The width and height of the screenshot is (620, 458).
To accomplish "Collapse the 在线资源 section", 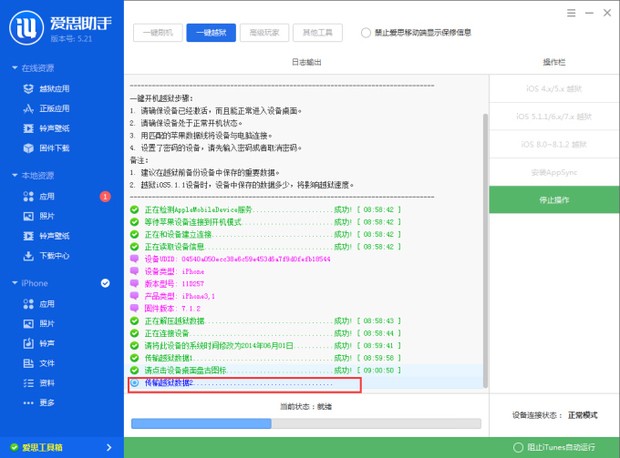I will 15,68.
